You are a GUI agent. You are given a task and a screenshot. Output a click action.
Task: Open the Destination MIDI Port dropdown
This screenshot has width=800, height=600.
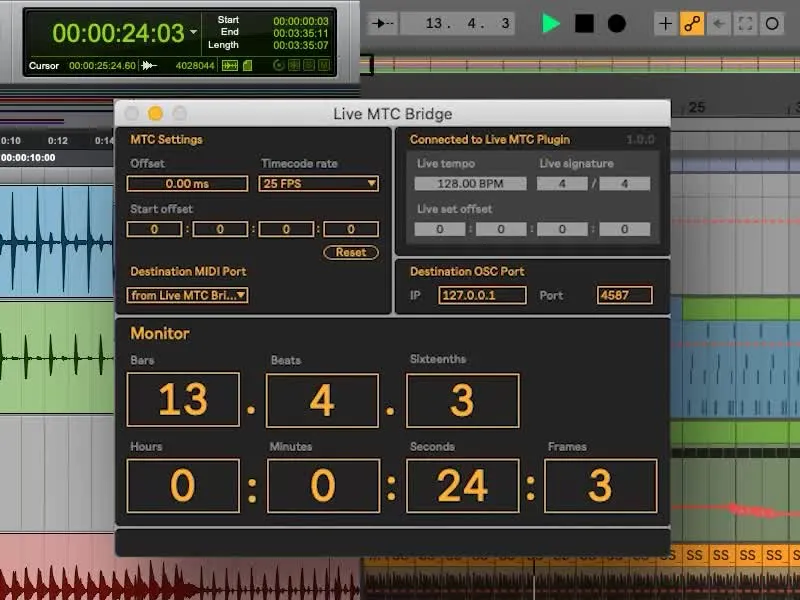(x=188, y=295)
